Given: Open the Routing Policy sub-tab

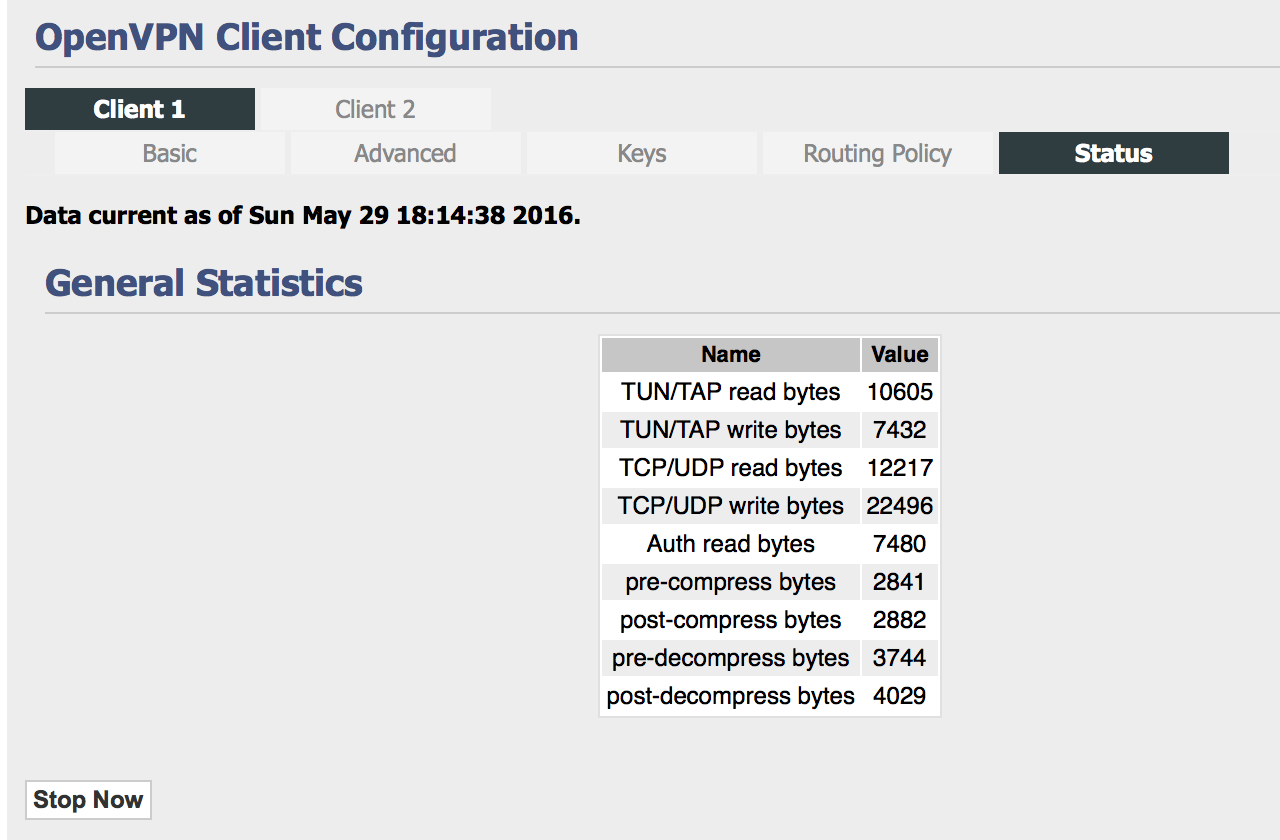Looking at the screenshot, I should pos(877,153).
